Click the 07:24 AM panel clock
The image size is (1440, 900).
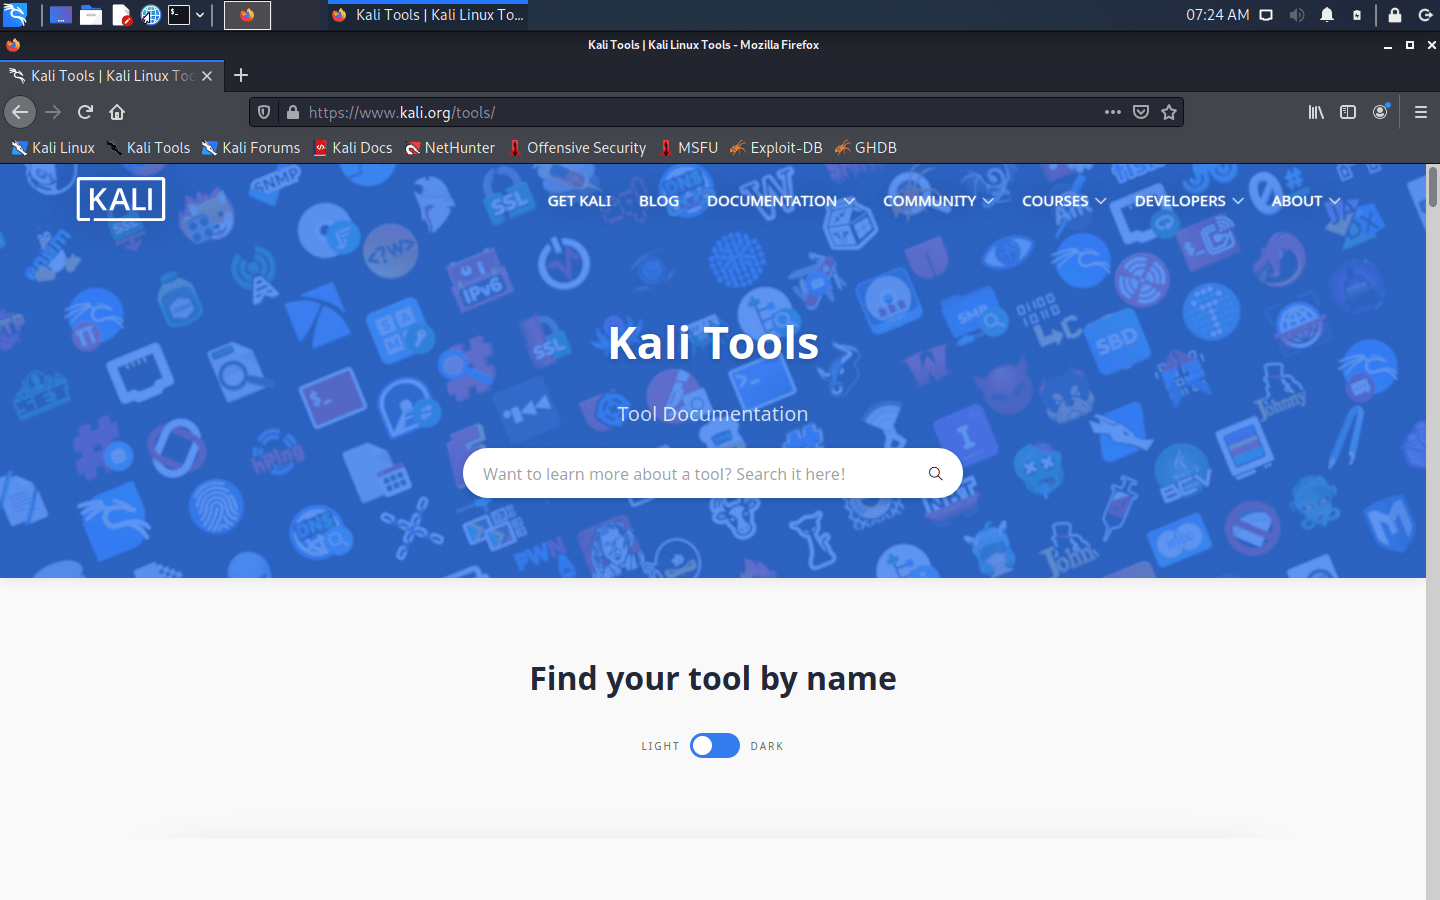click(1217, 15)
